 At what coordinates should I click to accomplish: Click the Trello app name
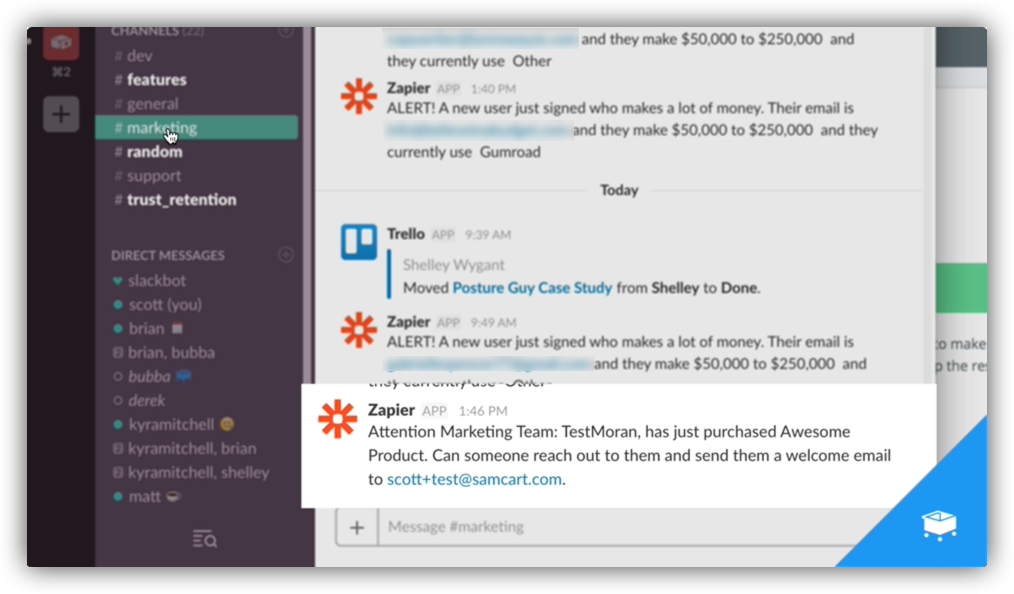[x=405, y=234]
